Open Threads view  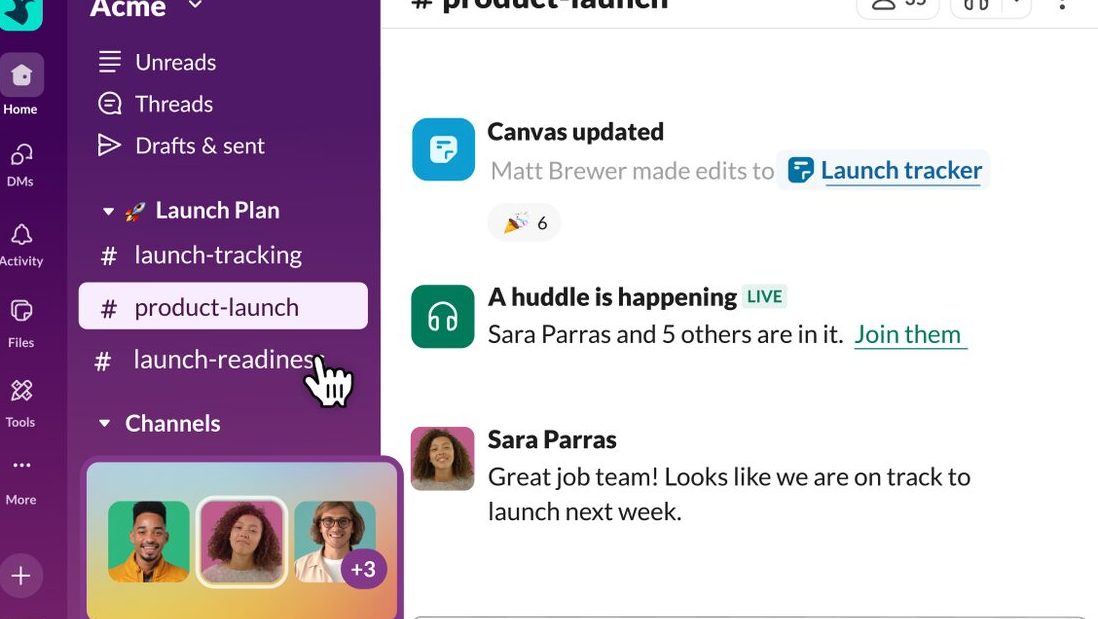tap(155, 104)
